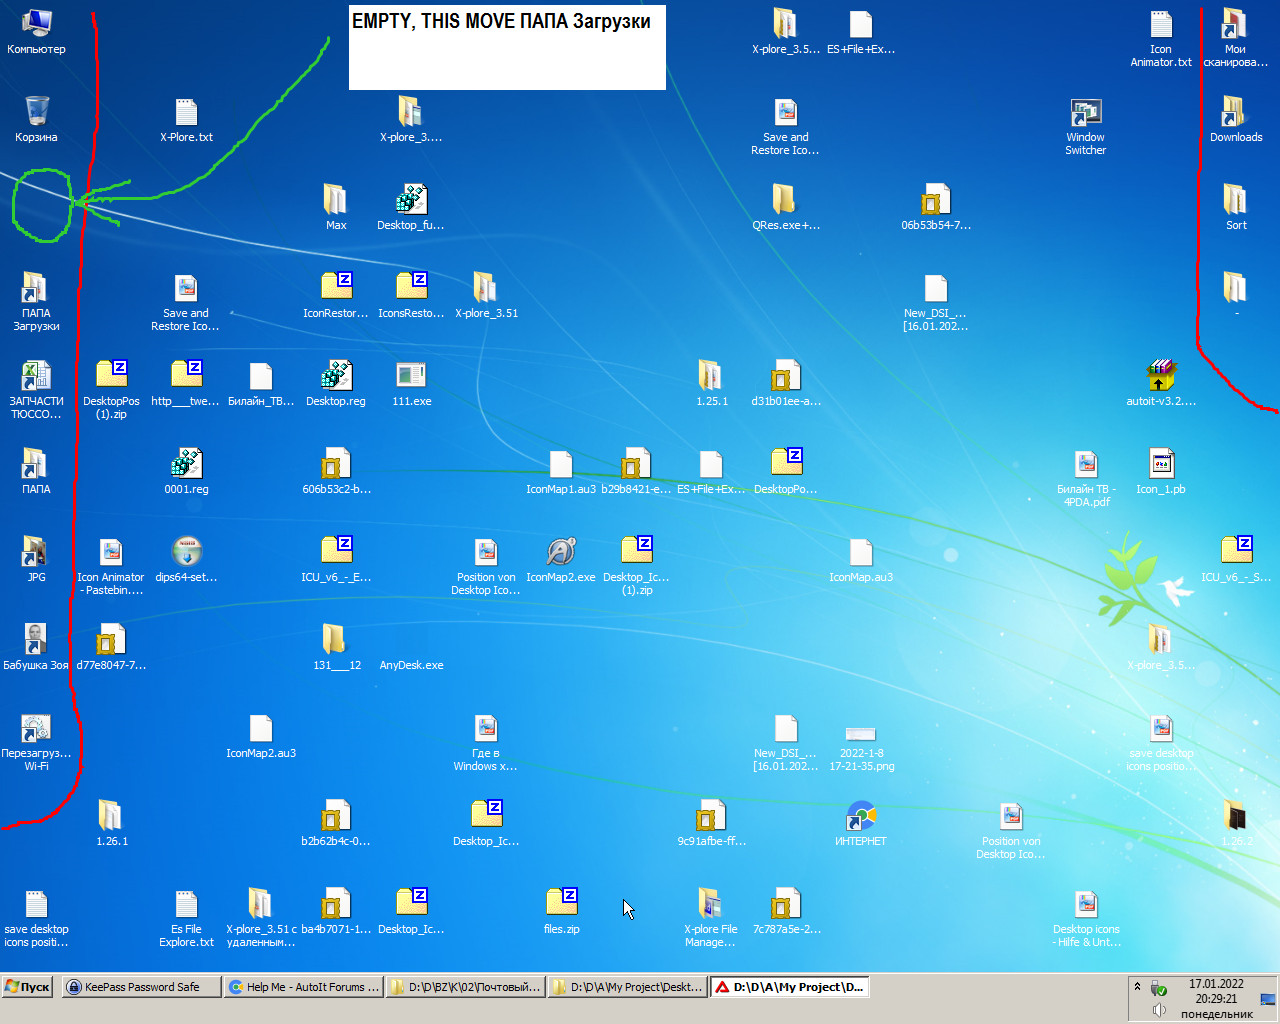Run 111.exe from the desktop
The image size is (1280, 1024).
pos(411,373)
